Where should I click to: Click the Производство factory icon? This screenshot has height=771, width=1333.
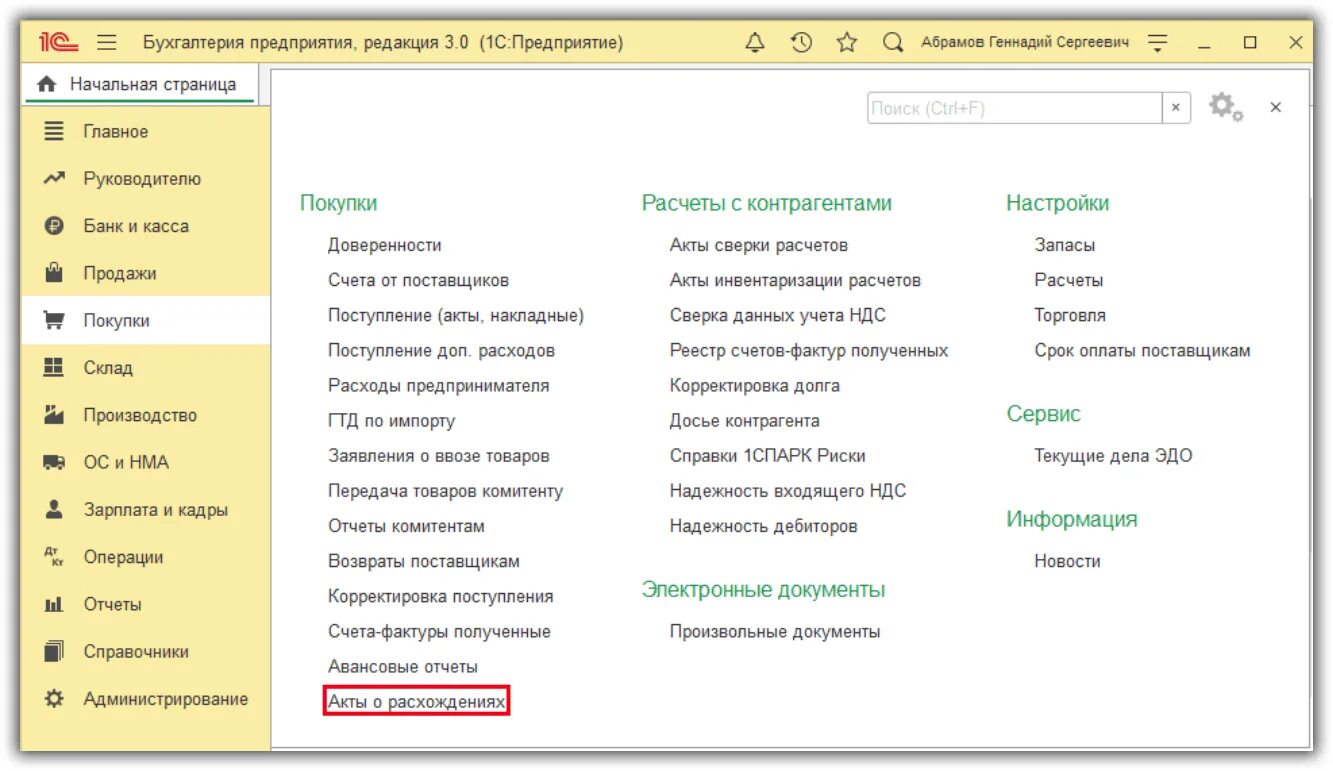point(54,414)
